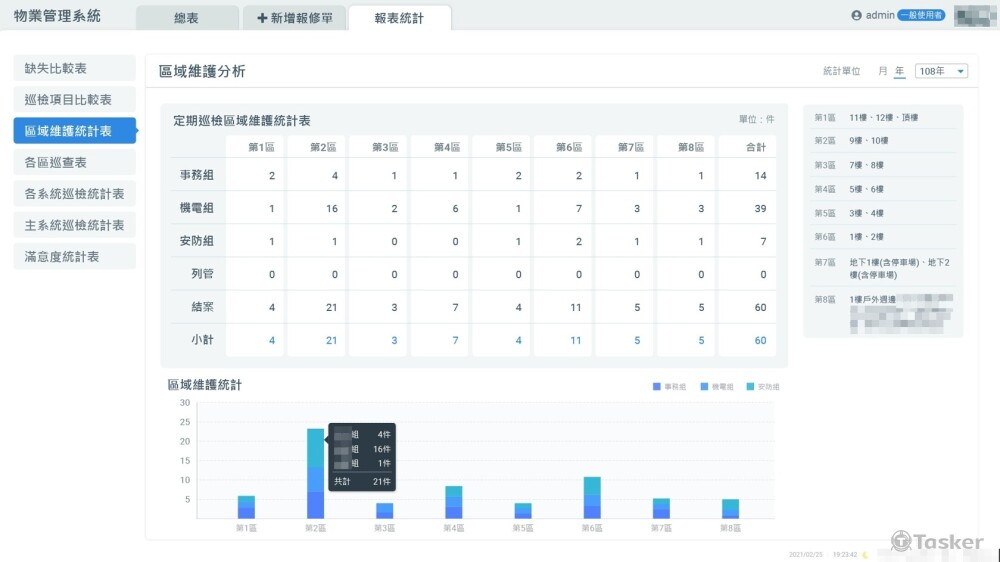
Task: Toggle 安防組 legend series in chart
Action: pos(763,386)
